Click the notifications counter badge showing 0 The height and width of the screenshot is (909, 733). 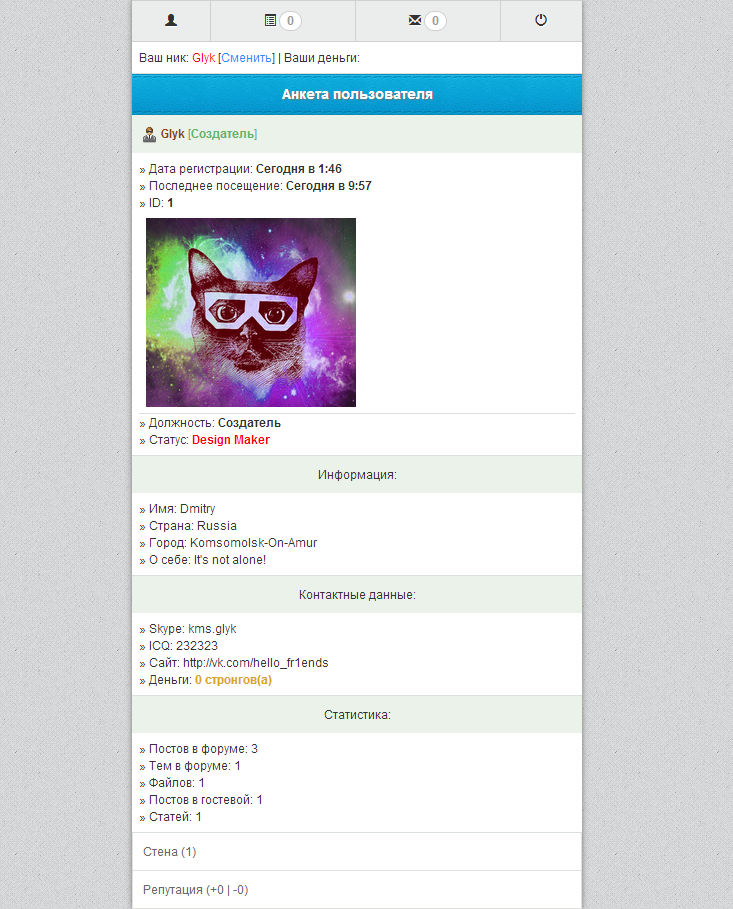click(290, 21)
